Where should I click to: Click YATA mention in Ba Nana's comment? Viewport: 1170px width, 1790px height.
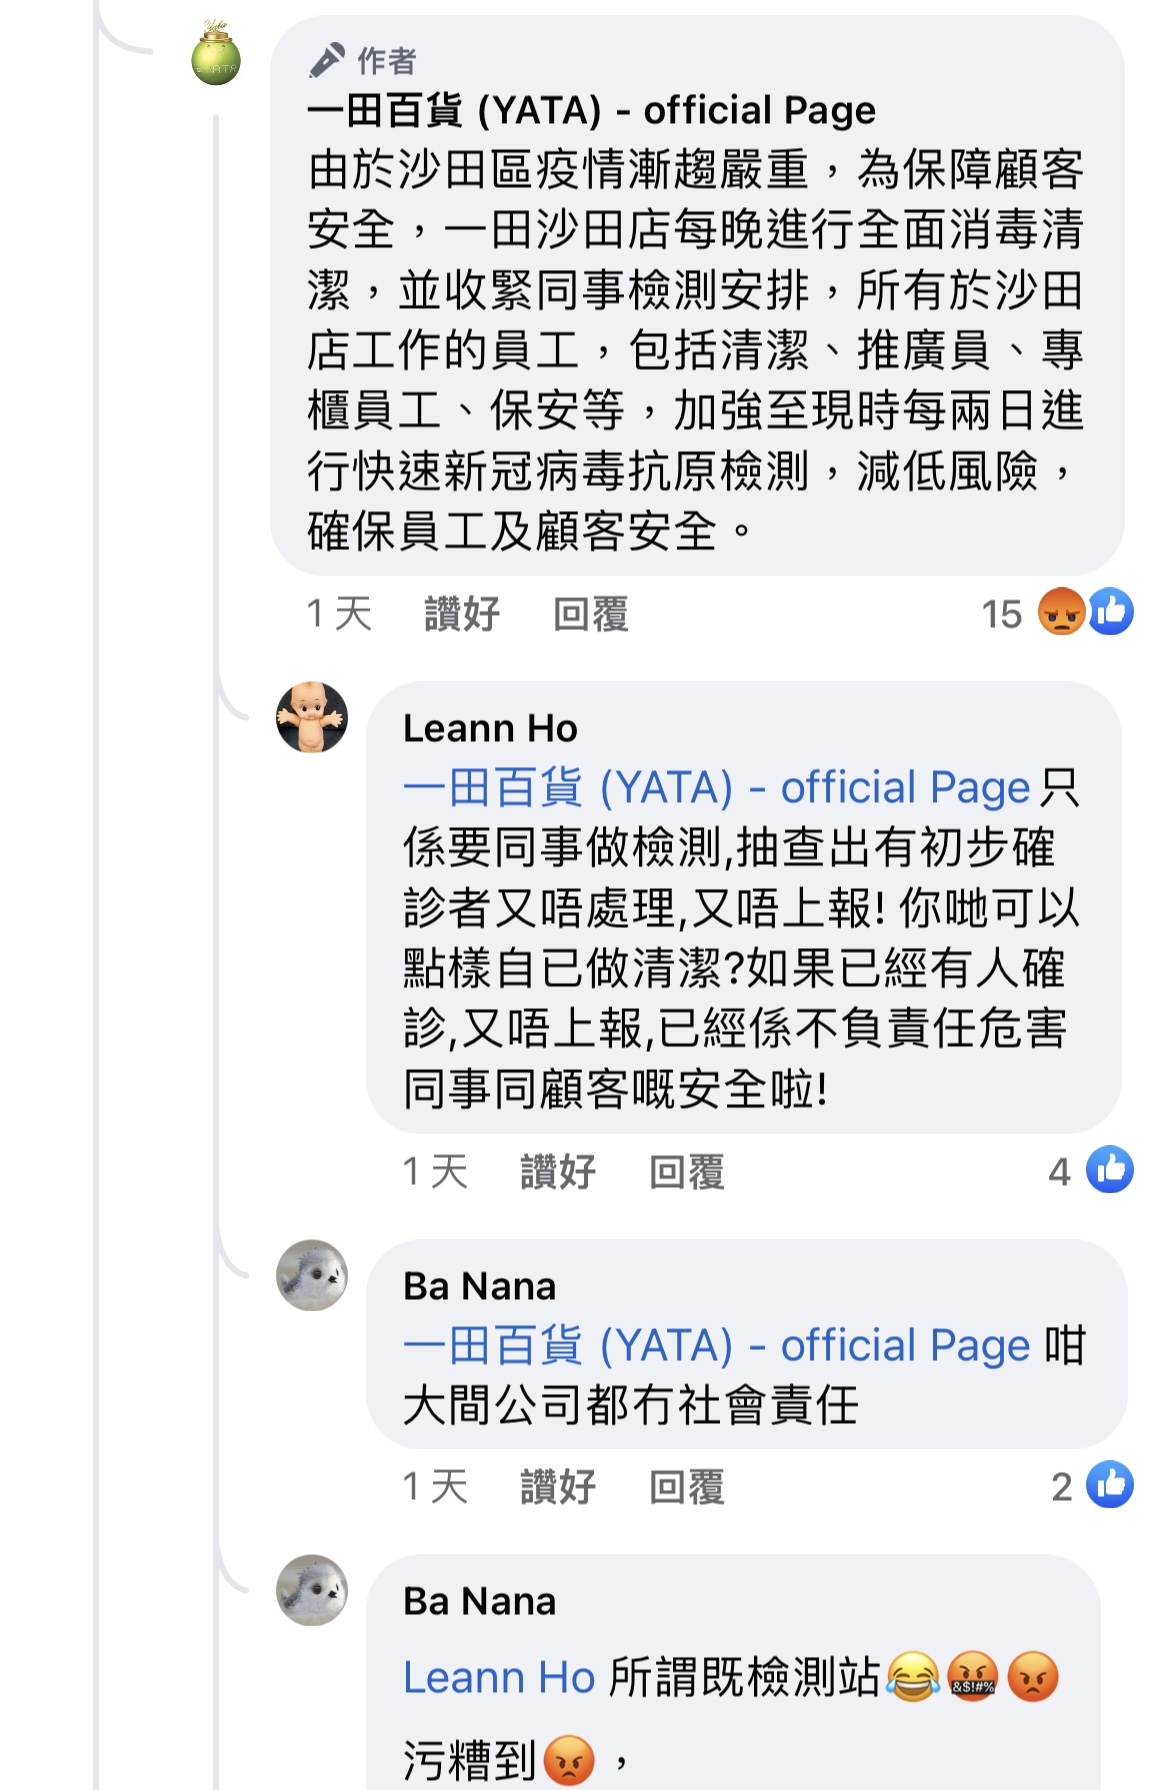(x=716, y=1346)
